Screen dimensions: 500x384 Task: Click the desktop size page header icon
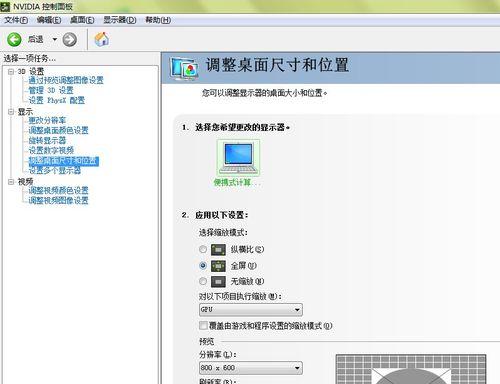pyautogui.click(x=184, y=68)
